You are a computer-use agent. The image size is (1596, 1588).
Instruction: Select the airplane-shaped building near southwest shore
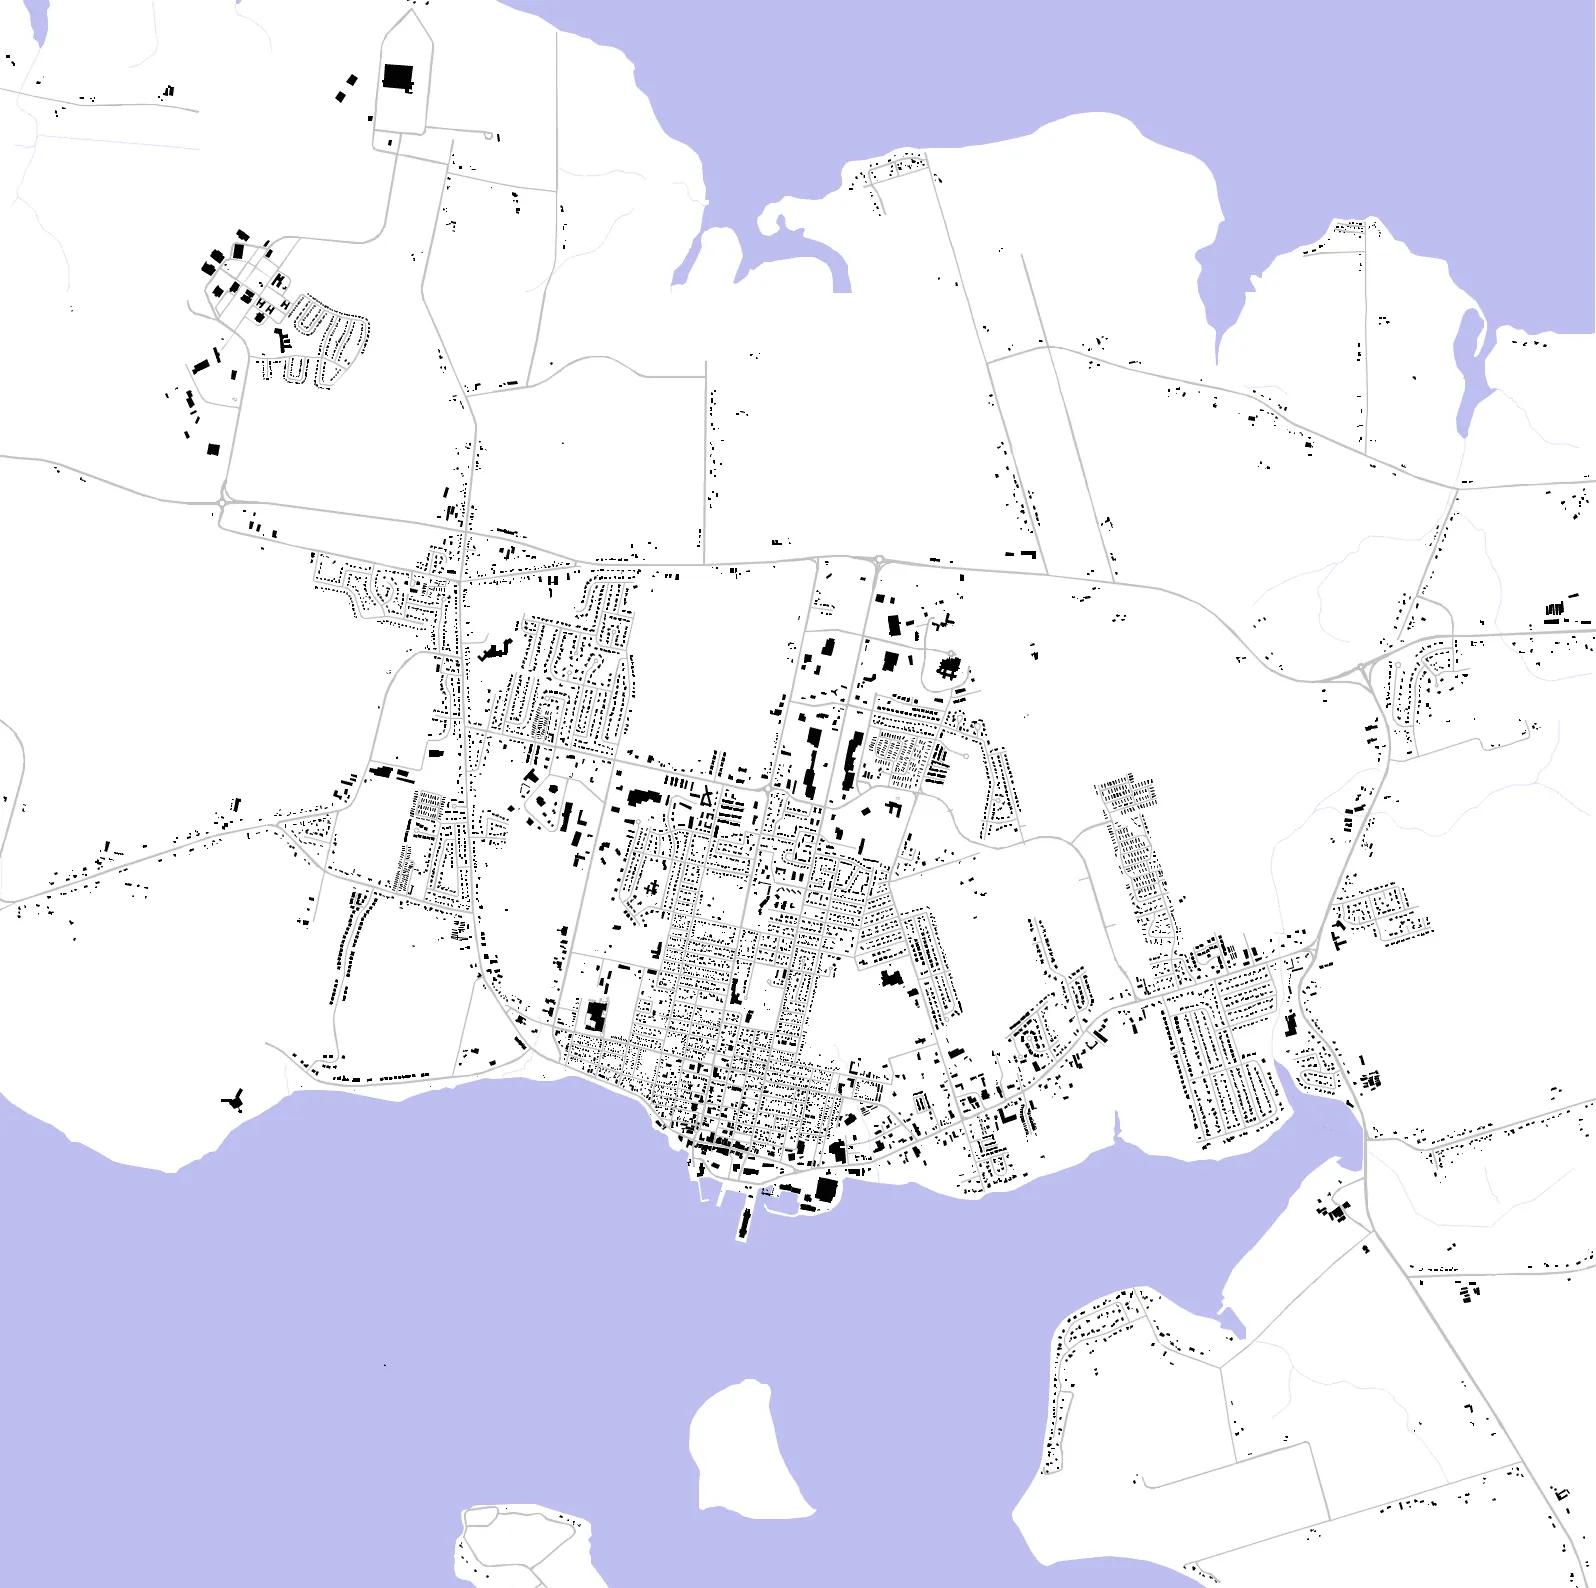pyautogui.click(x=234, y=1100)
